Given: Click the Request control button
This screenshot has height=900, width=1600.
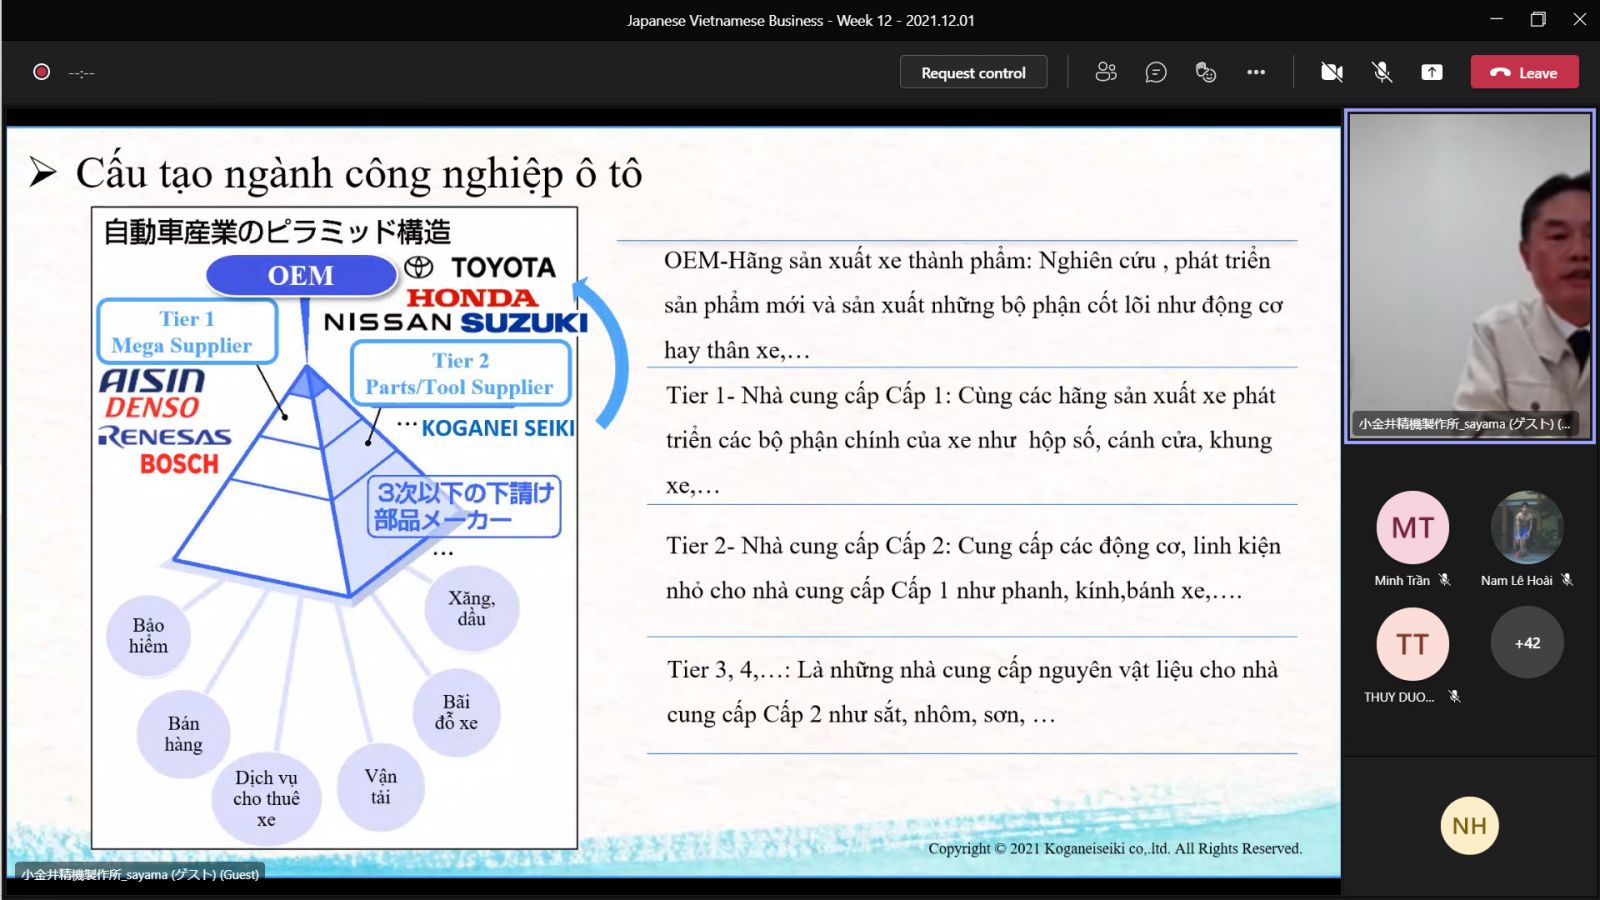Looking at the screenshot, I should coord(973,72).
